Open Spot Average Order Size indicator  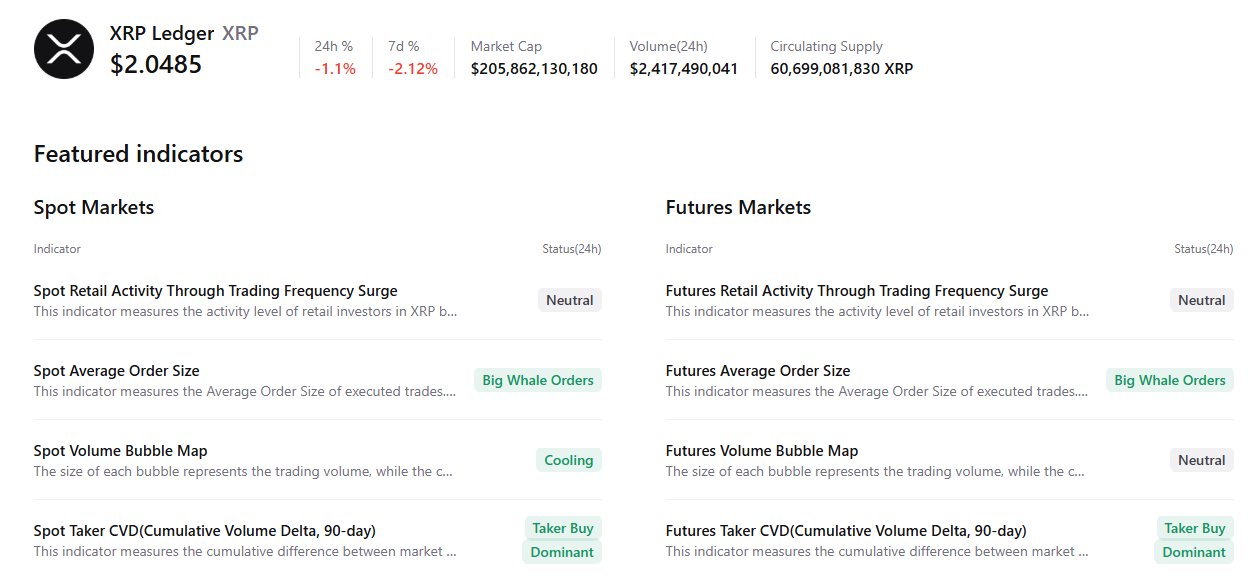(116, 371)
